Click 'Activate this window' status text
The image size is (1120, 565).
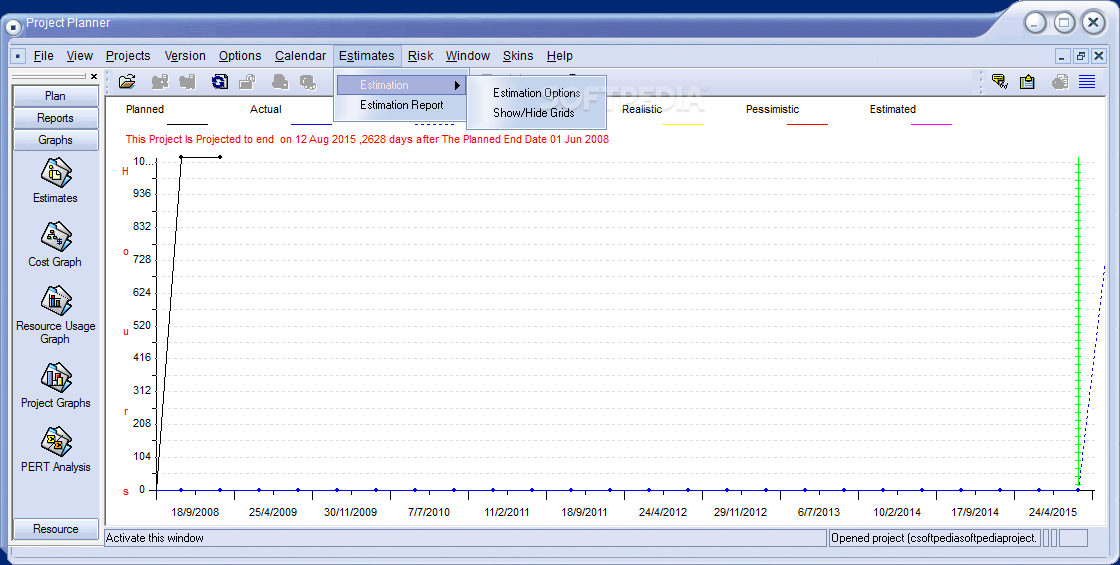tap(154, 538)
